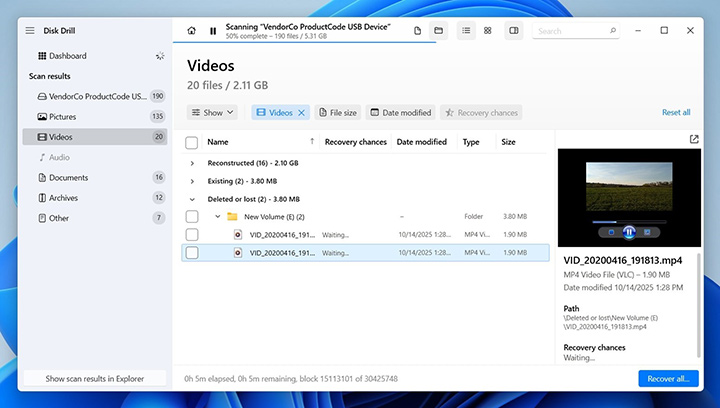Remove the Videos filter with X

301,113
